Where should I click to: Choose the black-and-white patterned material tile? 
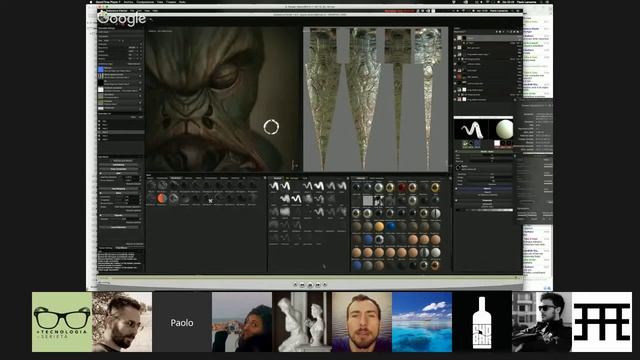(379, 200)
